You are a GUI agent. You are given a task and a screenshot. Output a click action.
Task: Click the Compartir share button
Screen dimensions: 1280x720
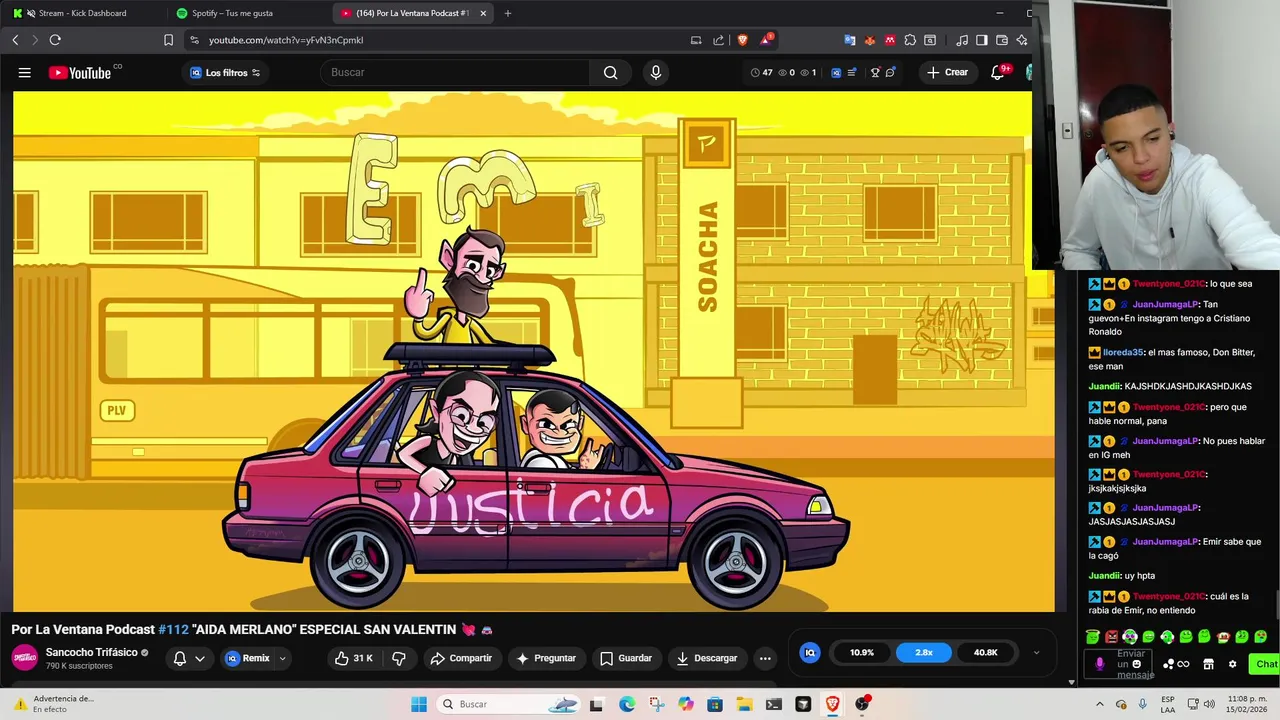461,658
